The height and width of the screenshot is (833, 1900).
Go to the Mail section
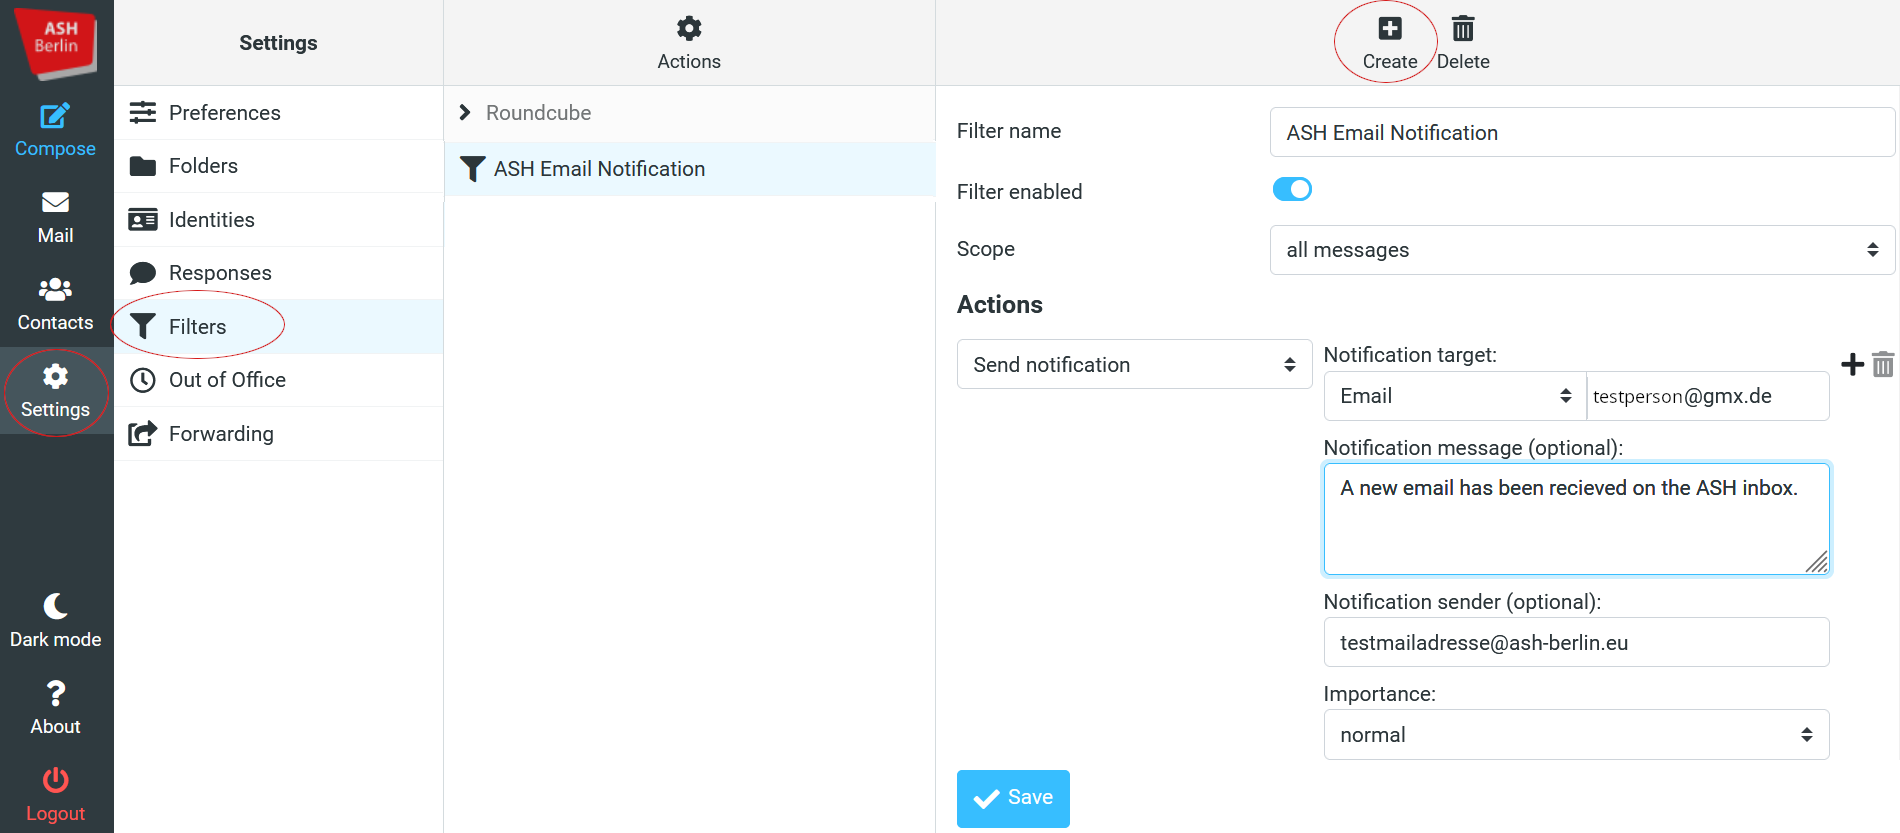[56, 217]
